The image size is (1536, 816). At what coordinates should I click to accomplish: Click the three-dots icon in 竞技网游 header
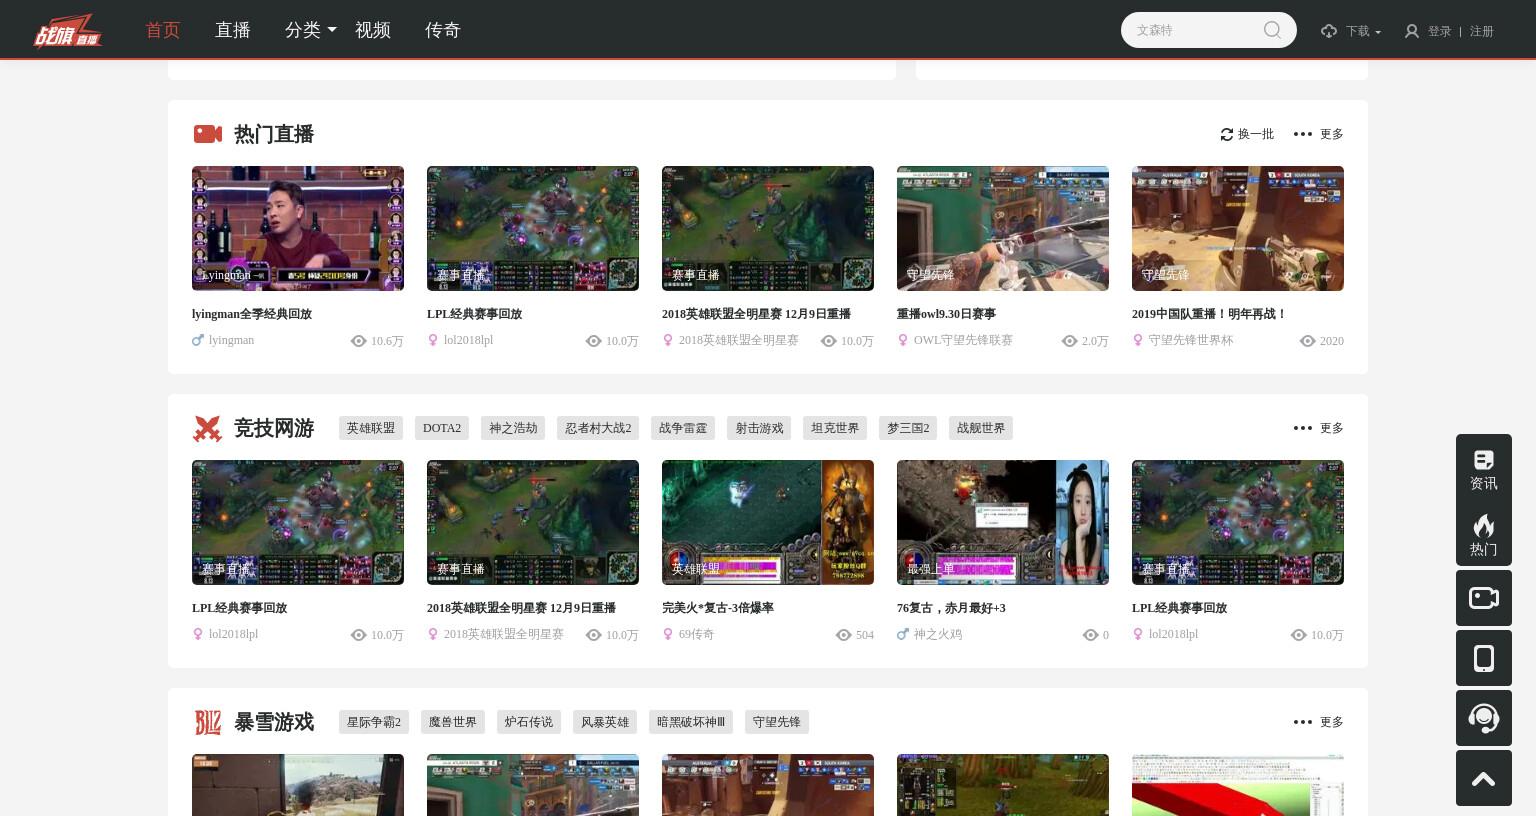(x=1302, y=428)
